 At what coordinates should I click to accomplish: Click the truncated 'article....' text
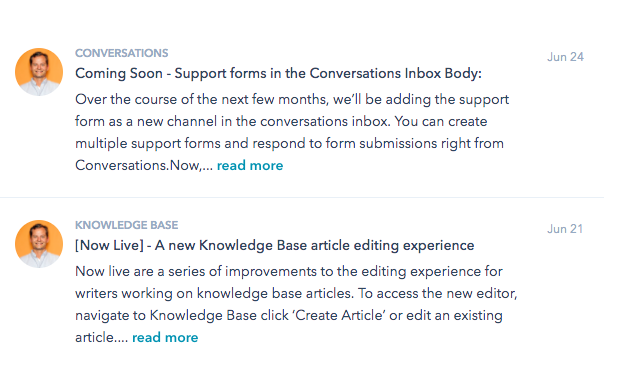(x=102, y=338)
